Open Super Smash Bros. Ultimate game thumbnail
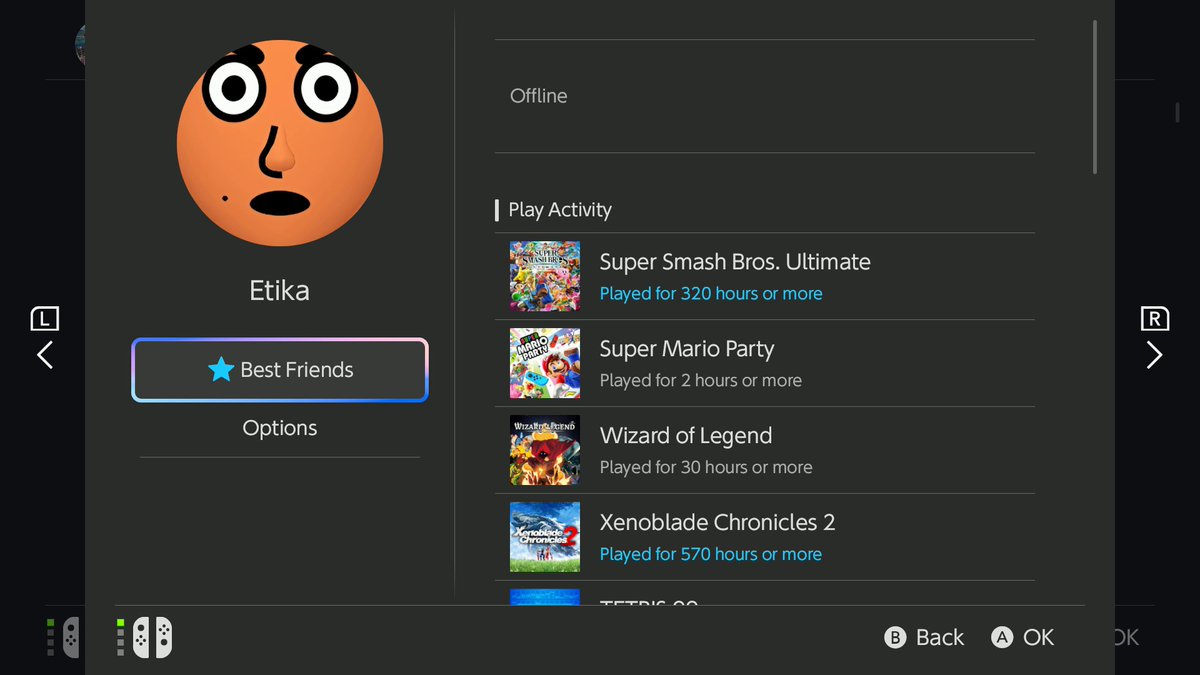Image resolution: width=1200 pixels, height=675 pixels. tap(545, 276)
